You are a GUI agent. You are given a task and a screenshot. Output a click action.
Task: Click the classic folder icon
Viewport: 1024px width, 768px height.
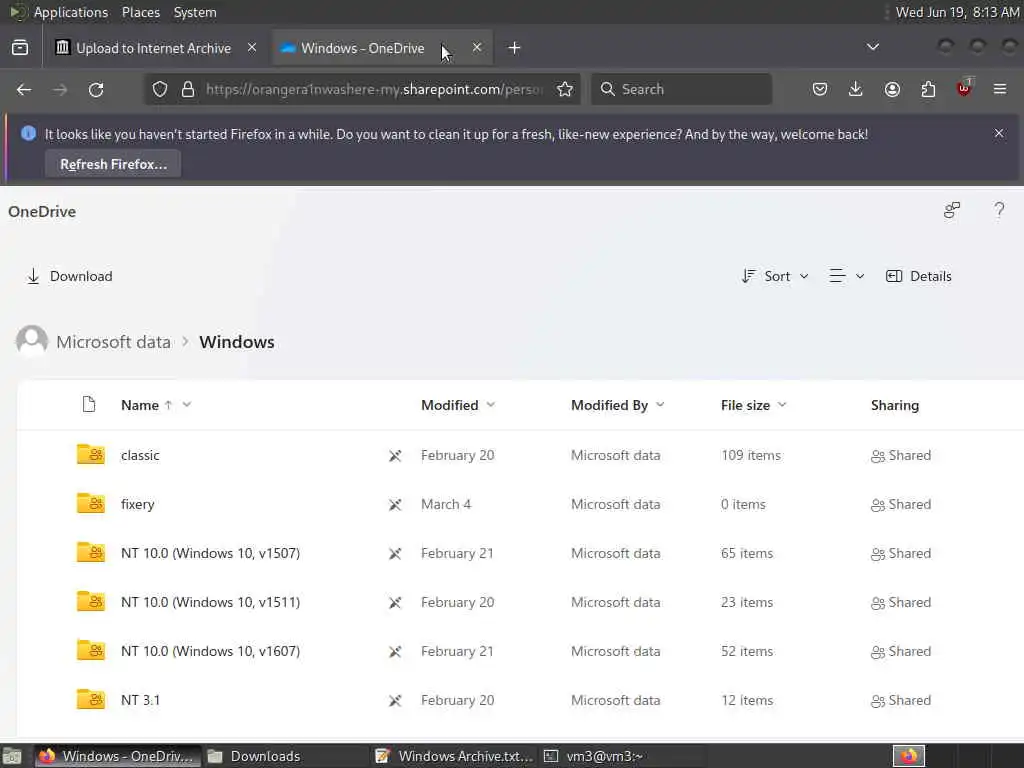click(91, 454)
